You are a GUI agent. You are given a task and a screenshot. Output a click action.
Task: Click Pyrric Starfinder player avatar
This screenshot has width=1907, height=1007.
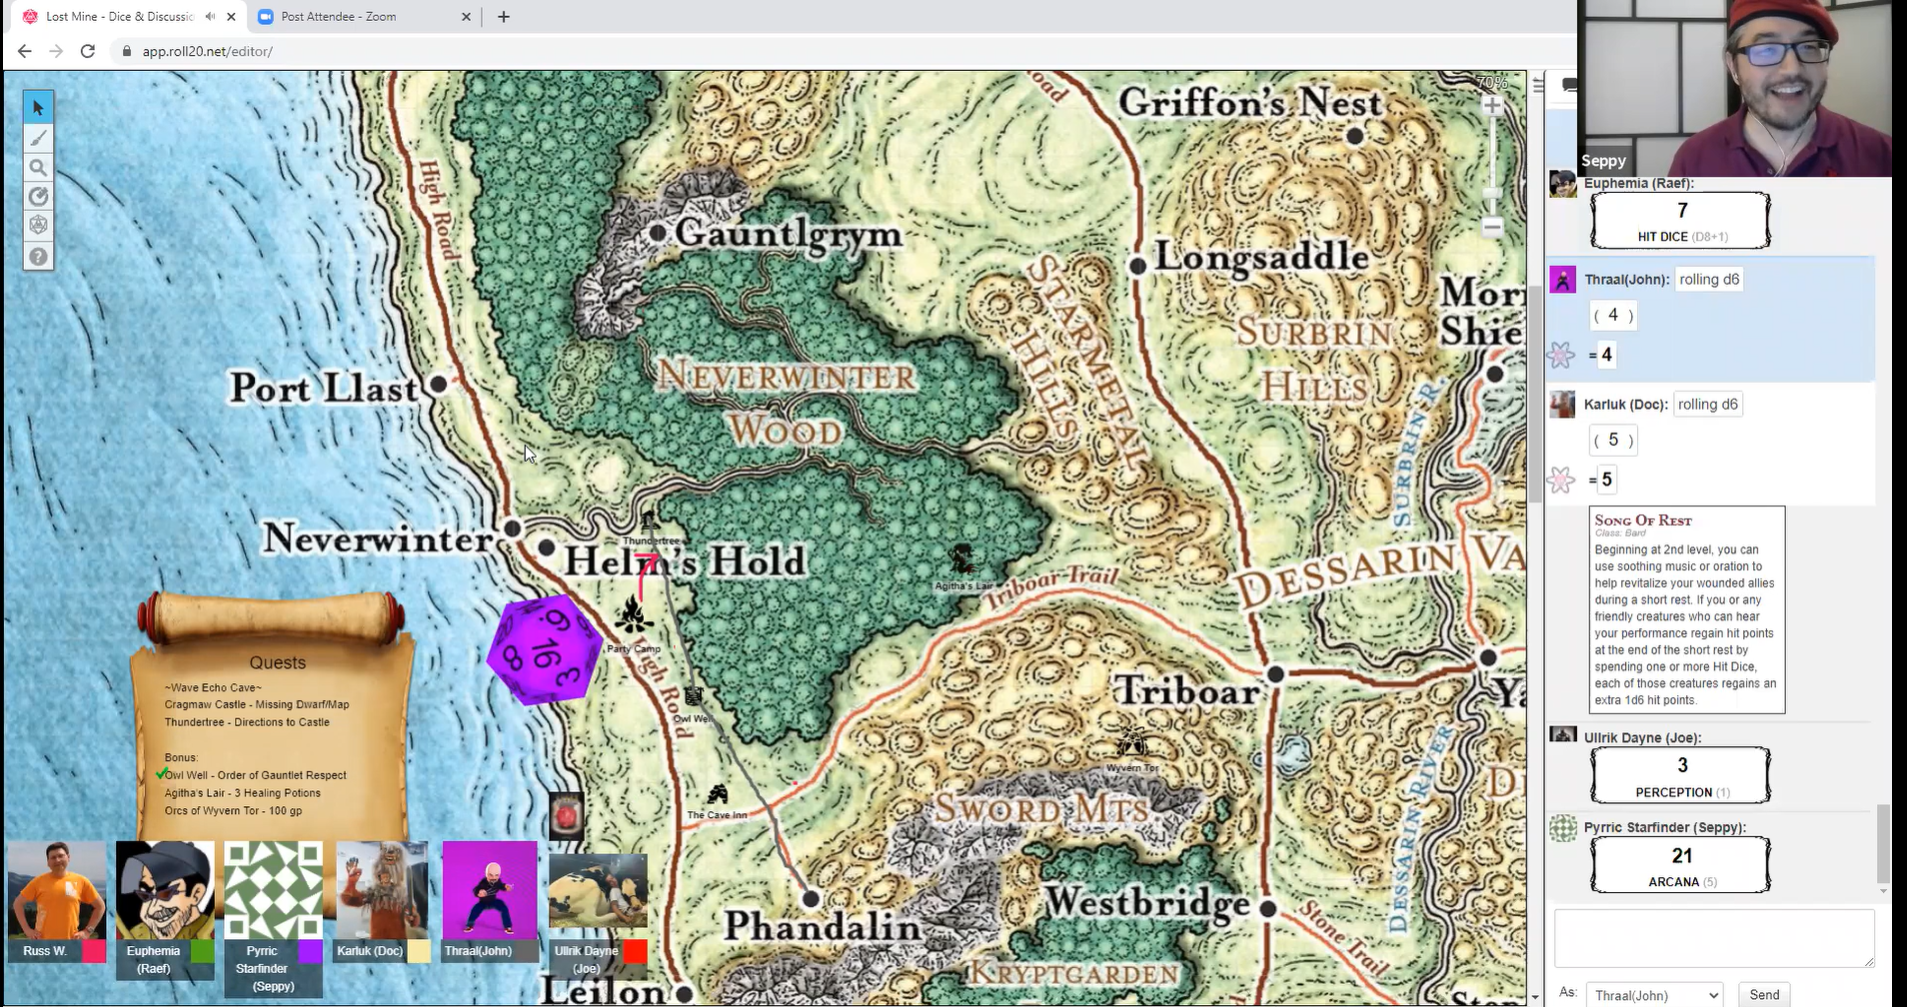(x=273, y=890)
